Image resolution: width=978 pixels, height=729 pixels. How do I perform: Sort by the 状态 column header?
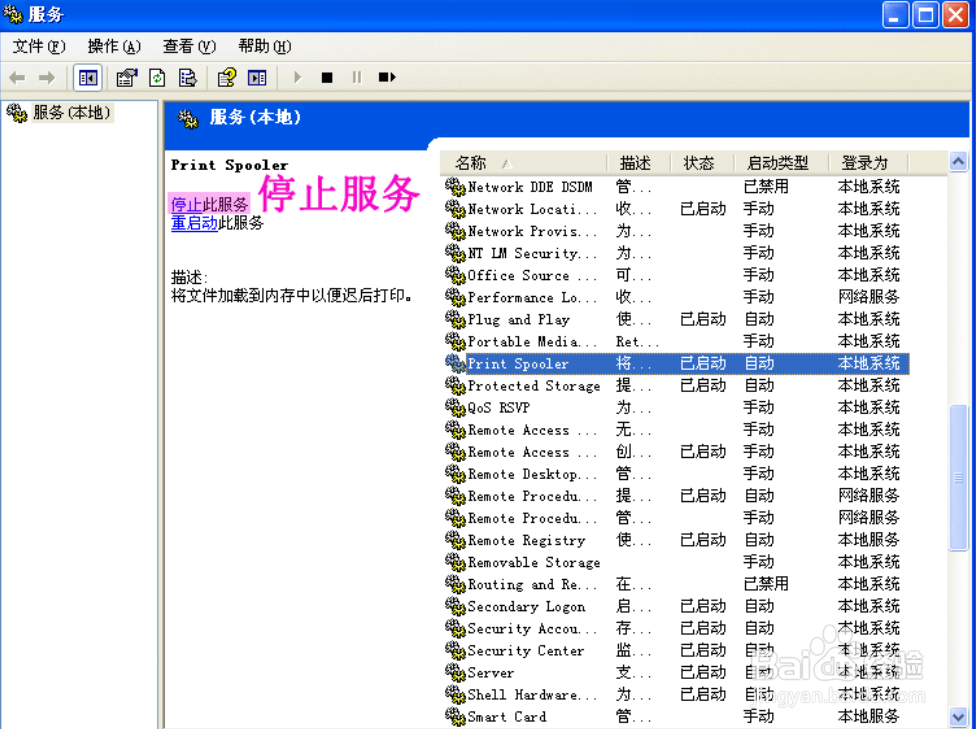[702, 163]
